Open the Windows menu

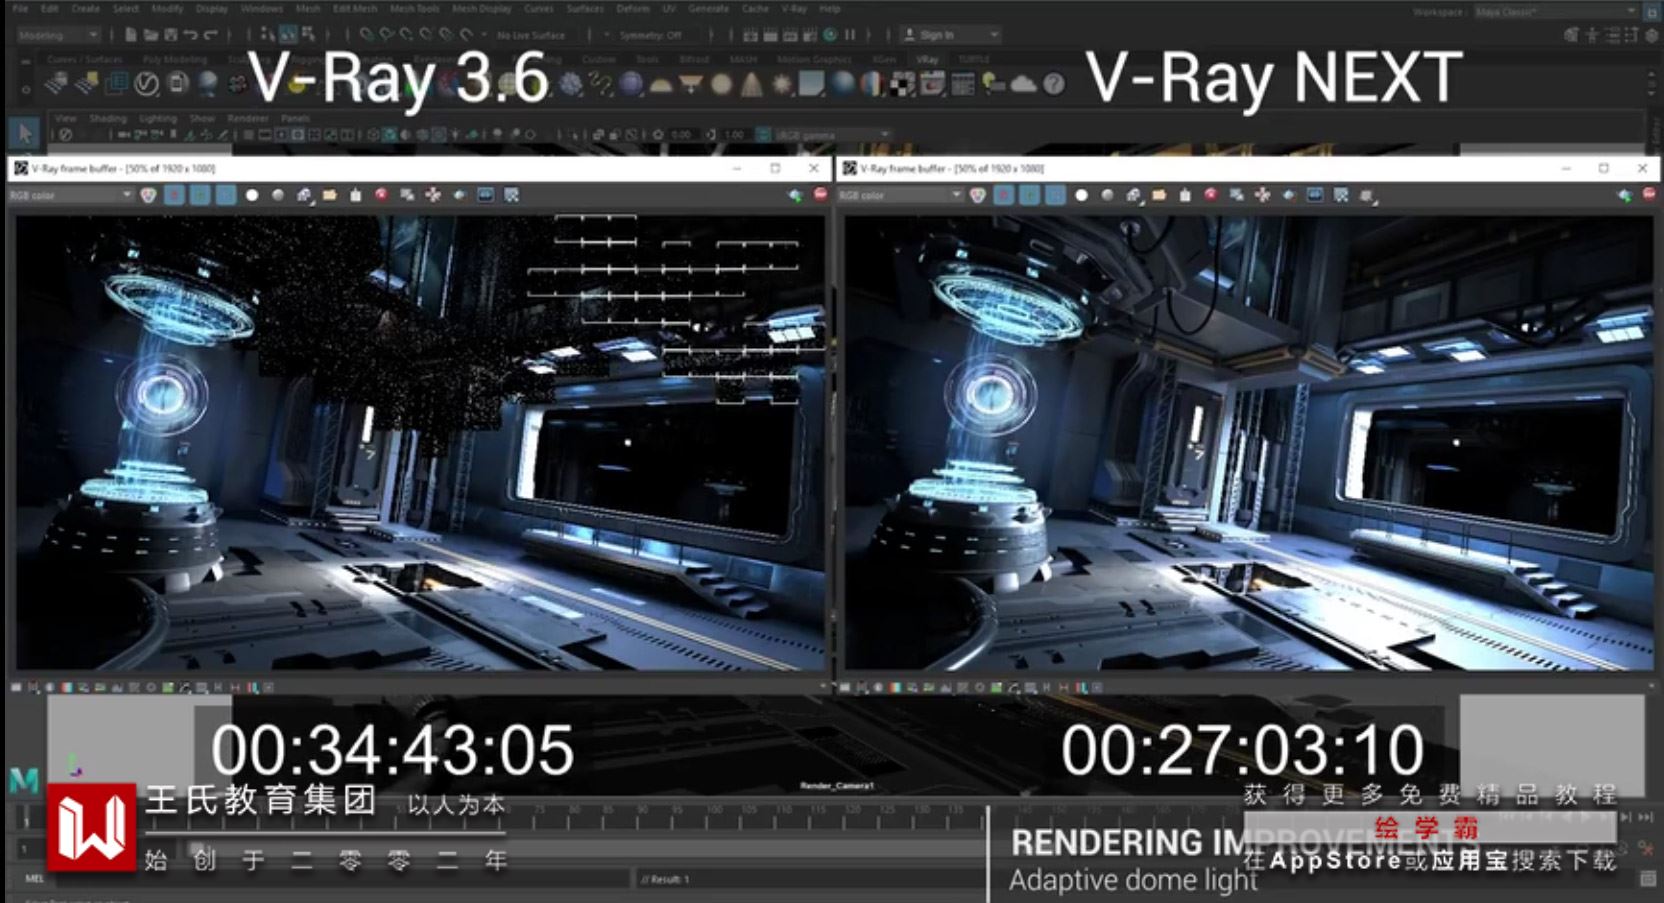click(261, 9)
